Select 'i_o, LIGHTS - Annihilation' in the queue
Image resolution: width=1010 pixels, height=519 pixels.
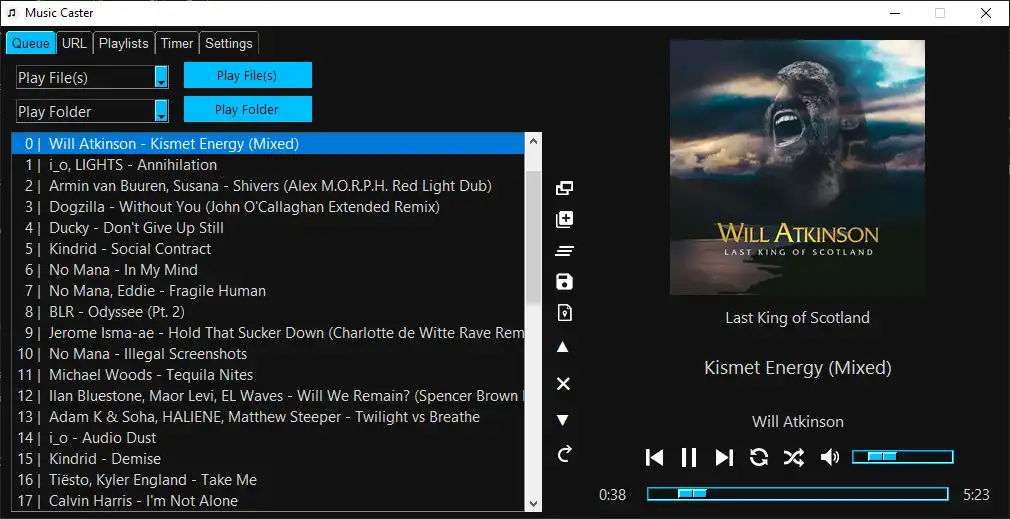pyautogui.click(x=268, y=165)
